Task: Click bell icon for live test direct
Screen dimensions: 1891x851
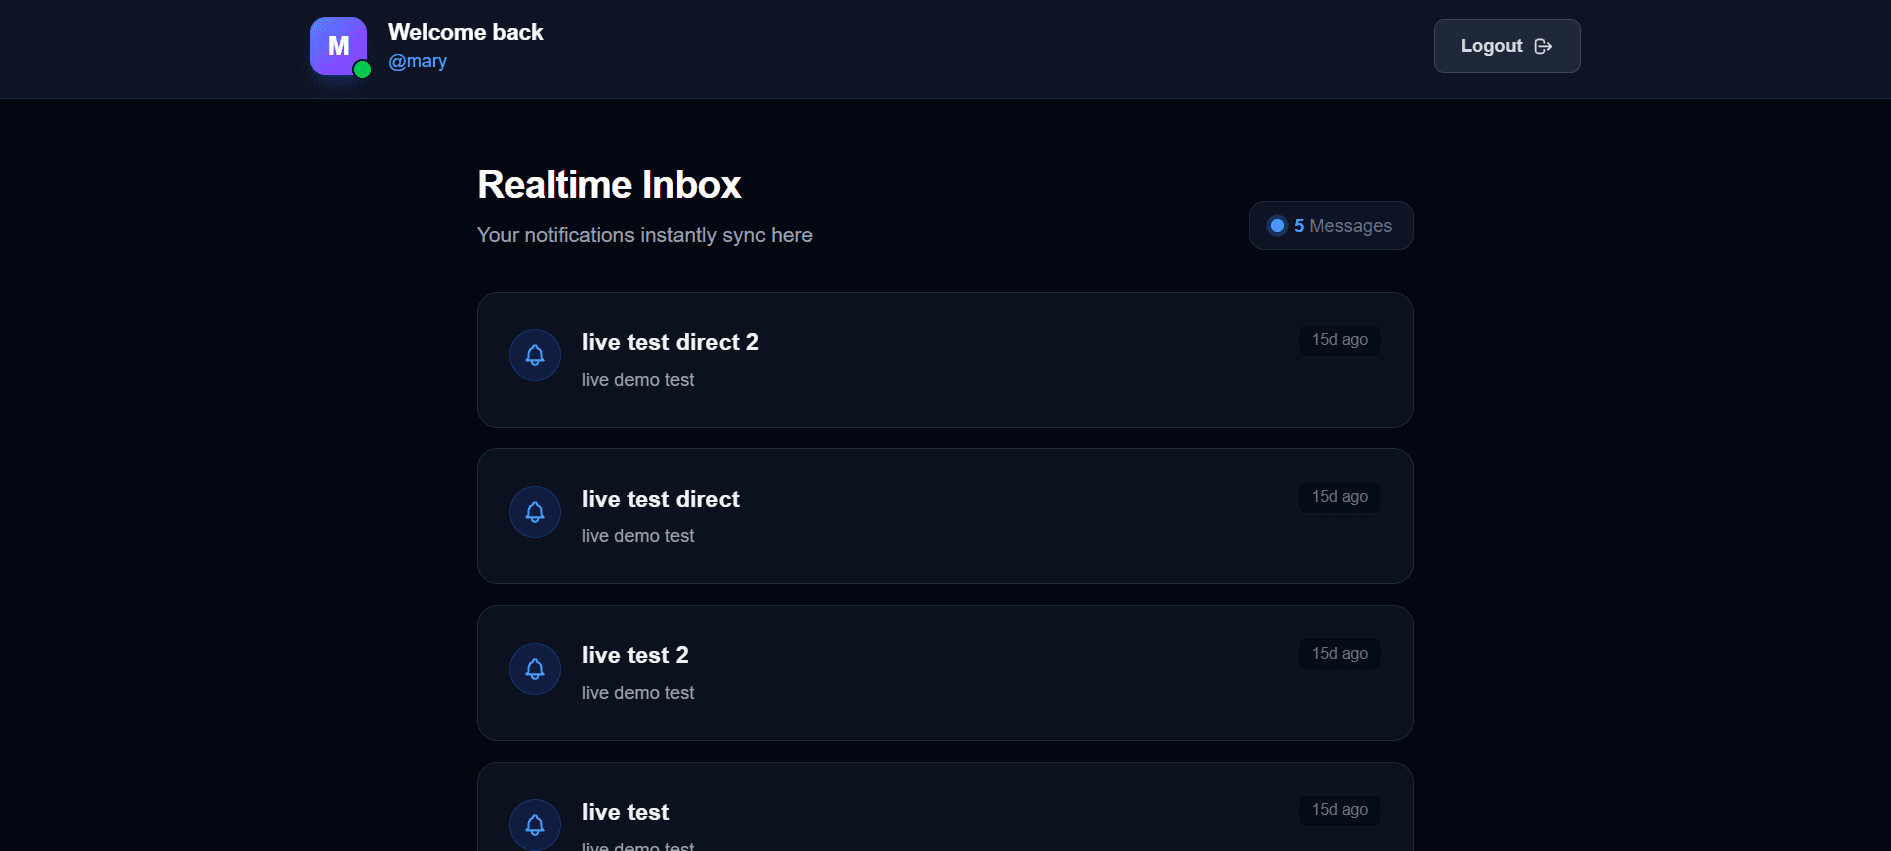Action: click(x=535, y=512)
